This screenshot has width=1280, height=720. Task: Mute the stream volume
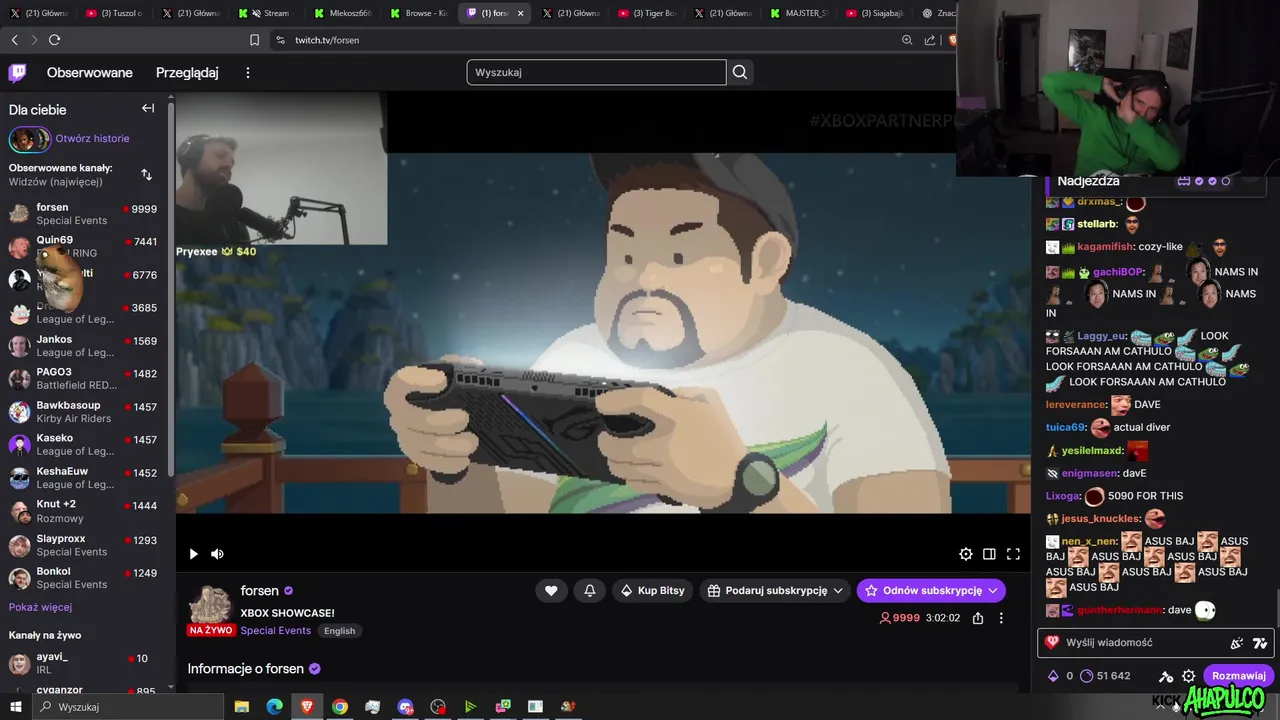pos(217,554)
